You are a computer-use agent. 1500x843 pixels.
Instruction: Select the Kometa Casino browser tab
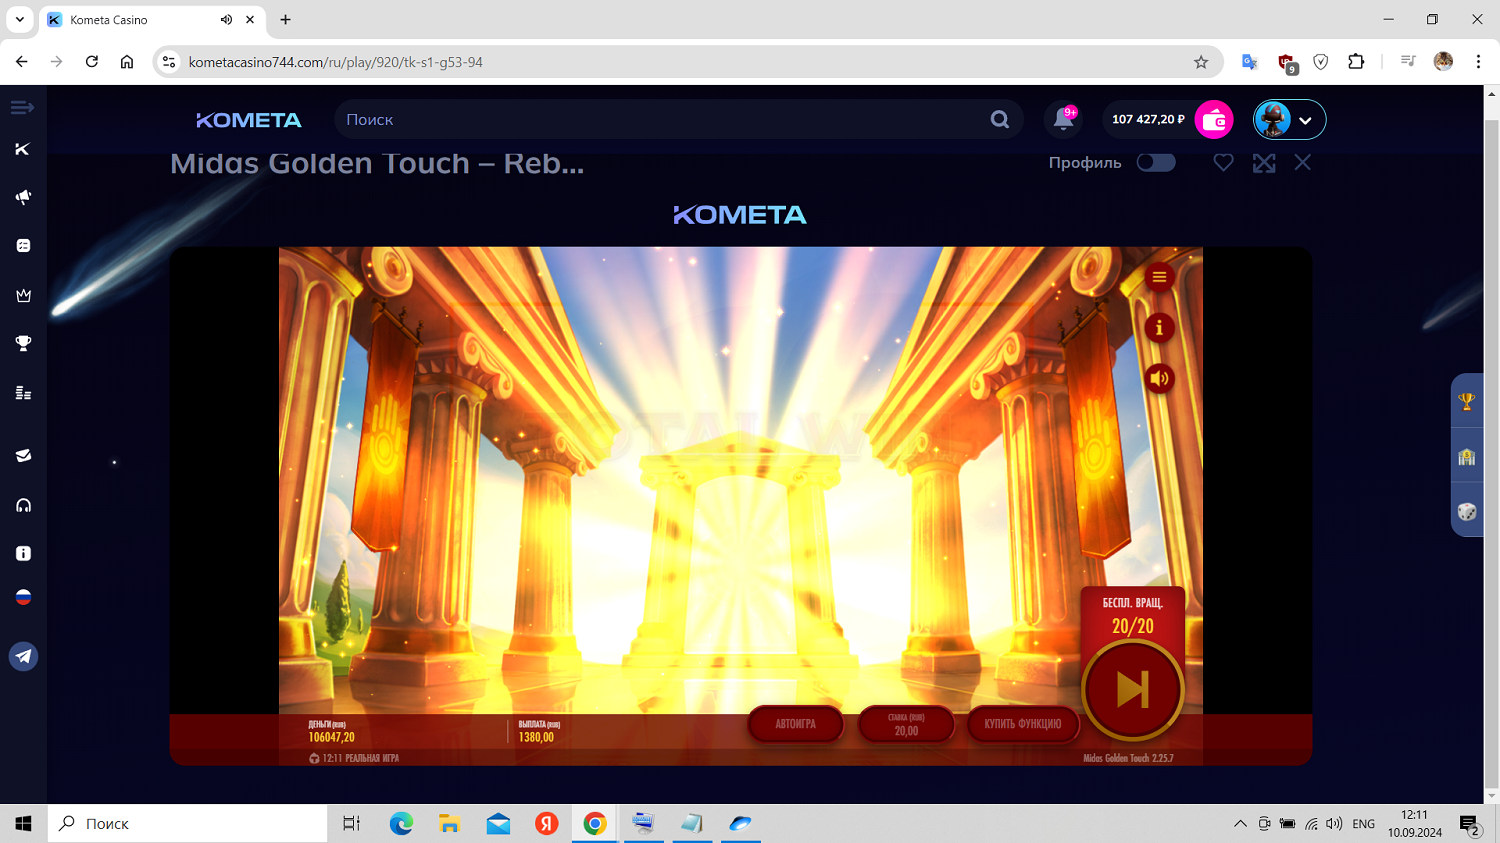pyautogui.click(x=150, y=20)
